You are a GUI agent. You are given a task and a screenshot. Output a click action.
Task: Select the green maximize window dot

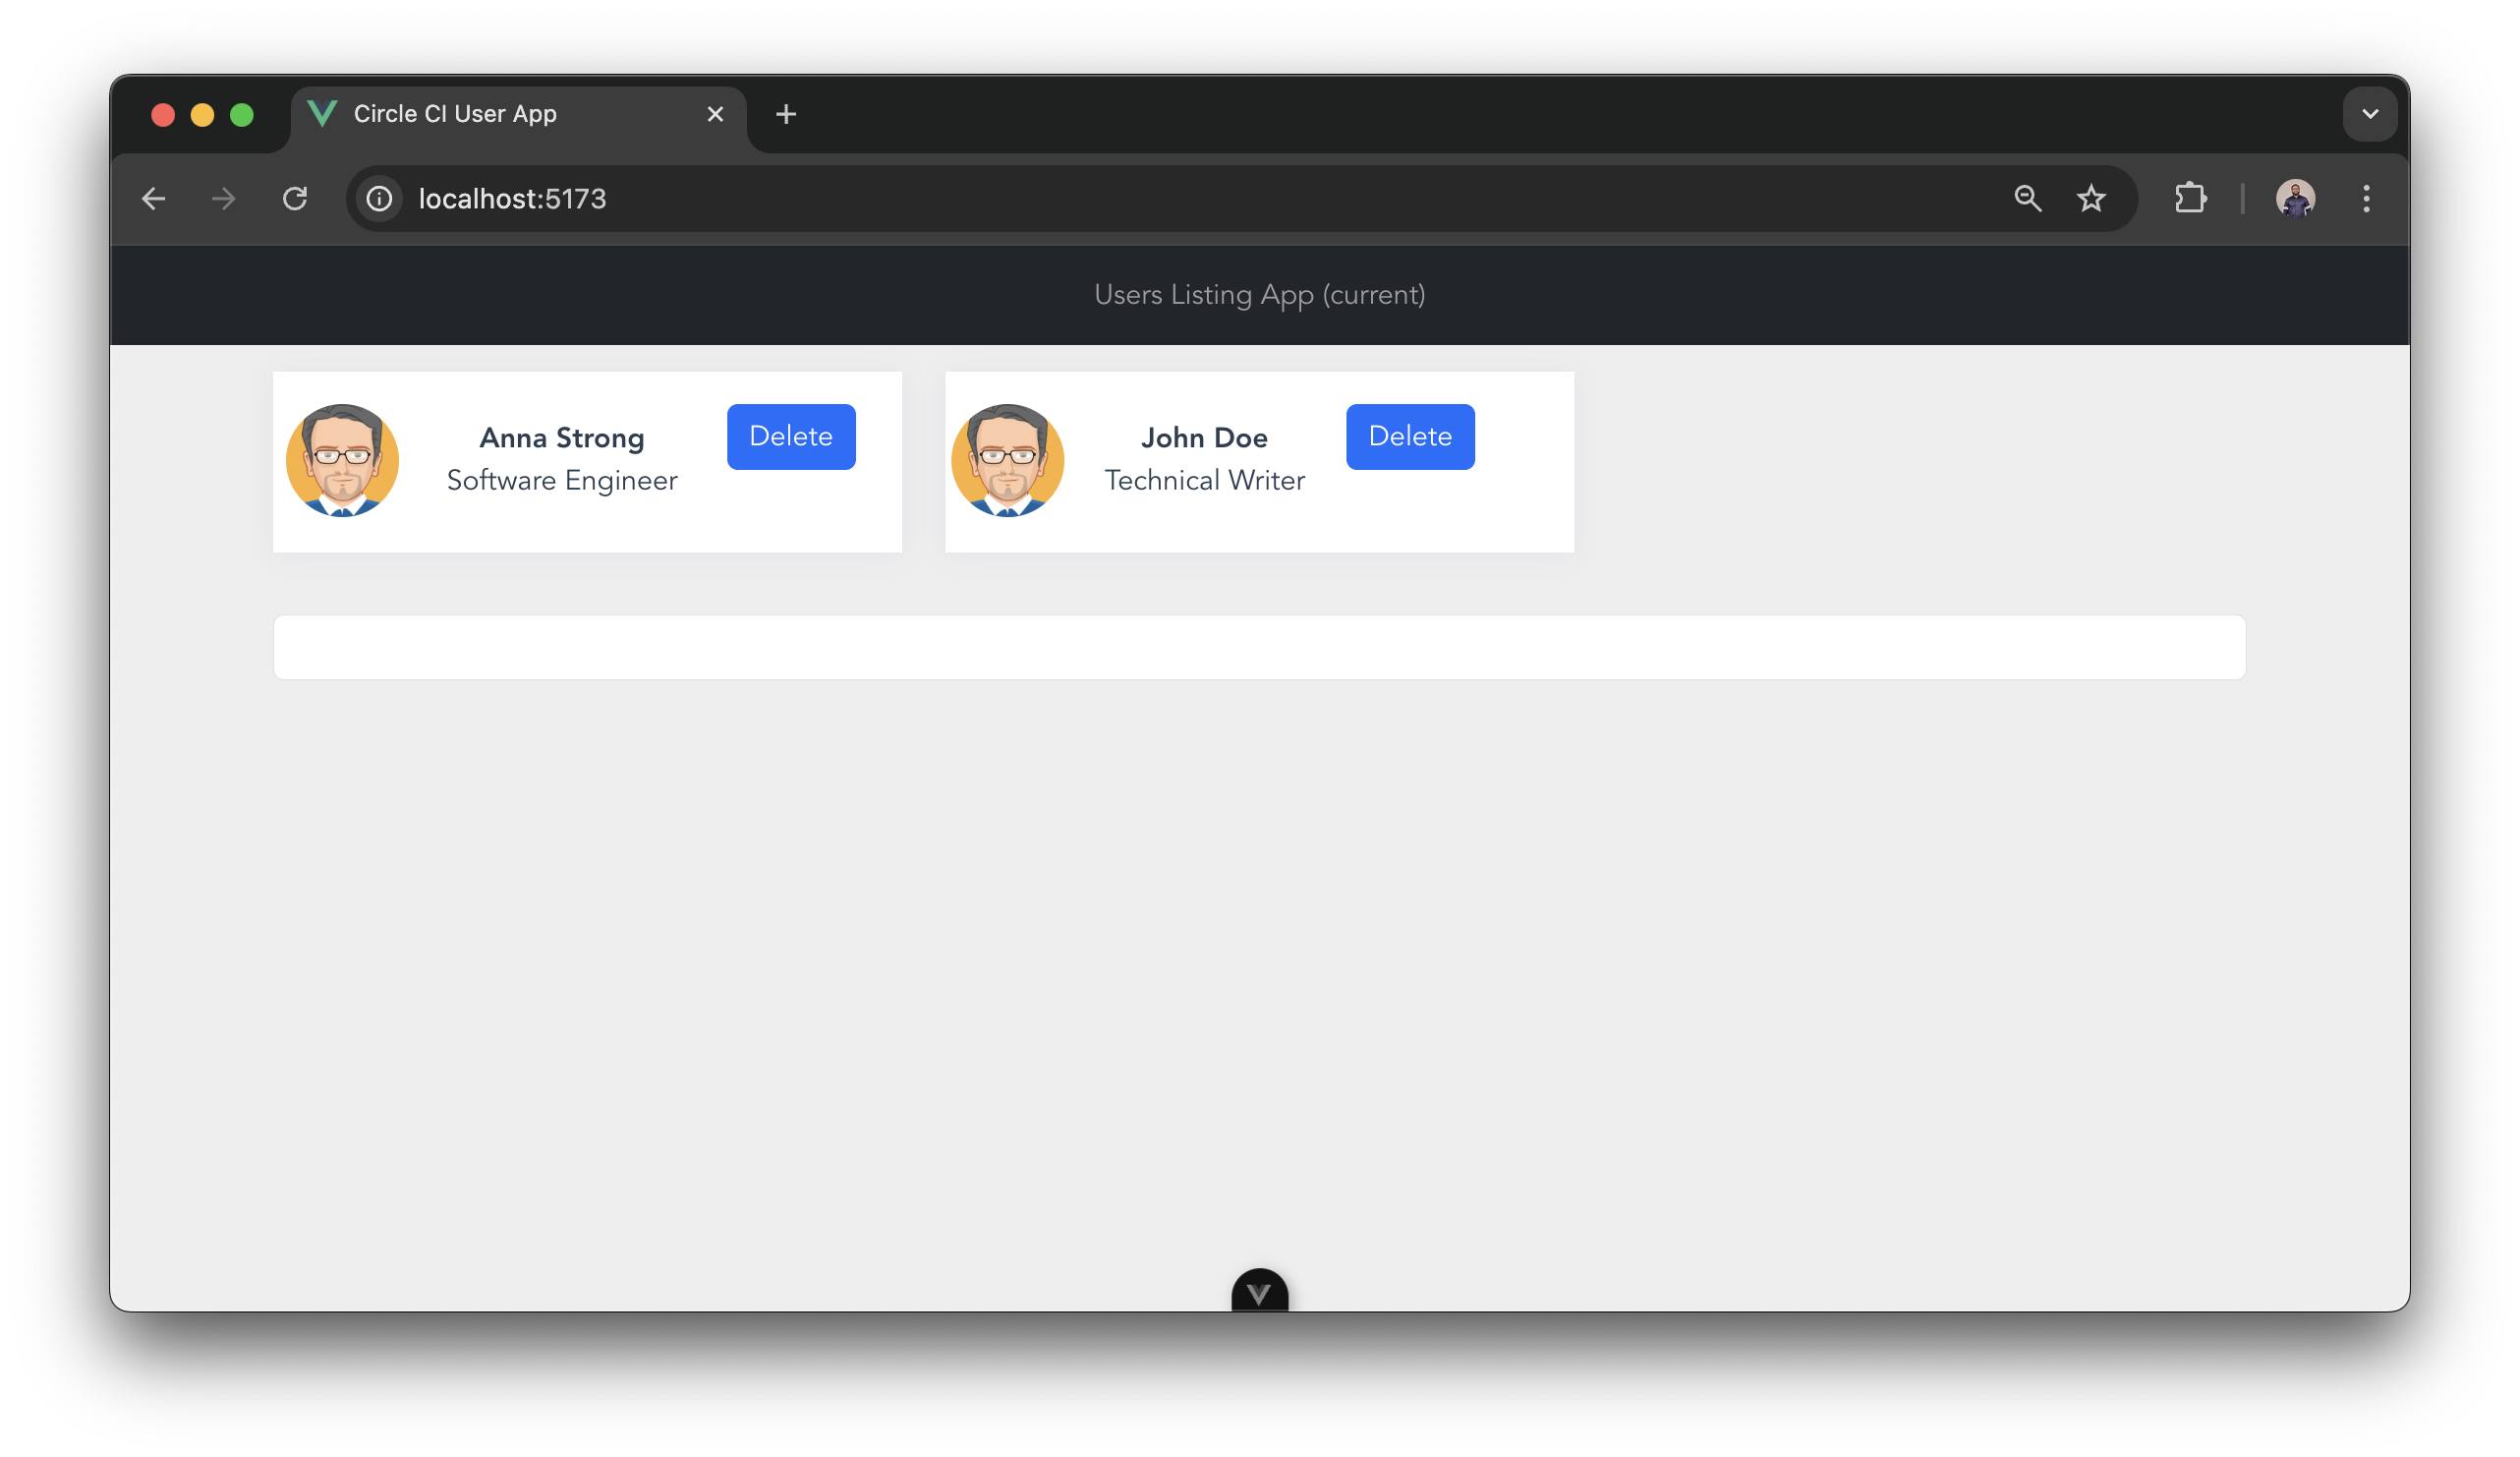tap(242, 114)
